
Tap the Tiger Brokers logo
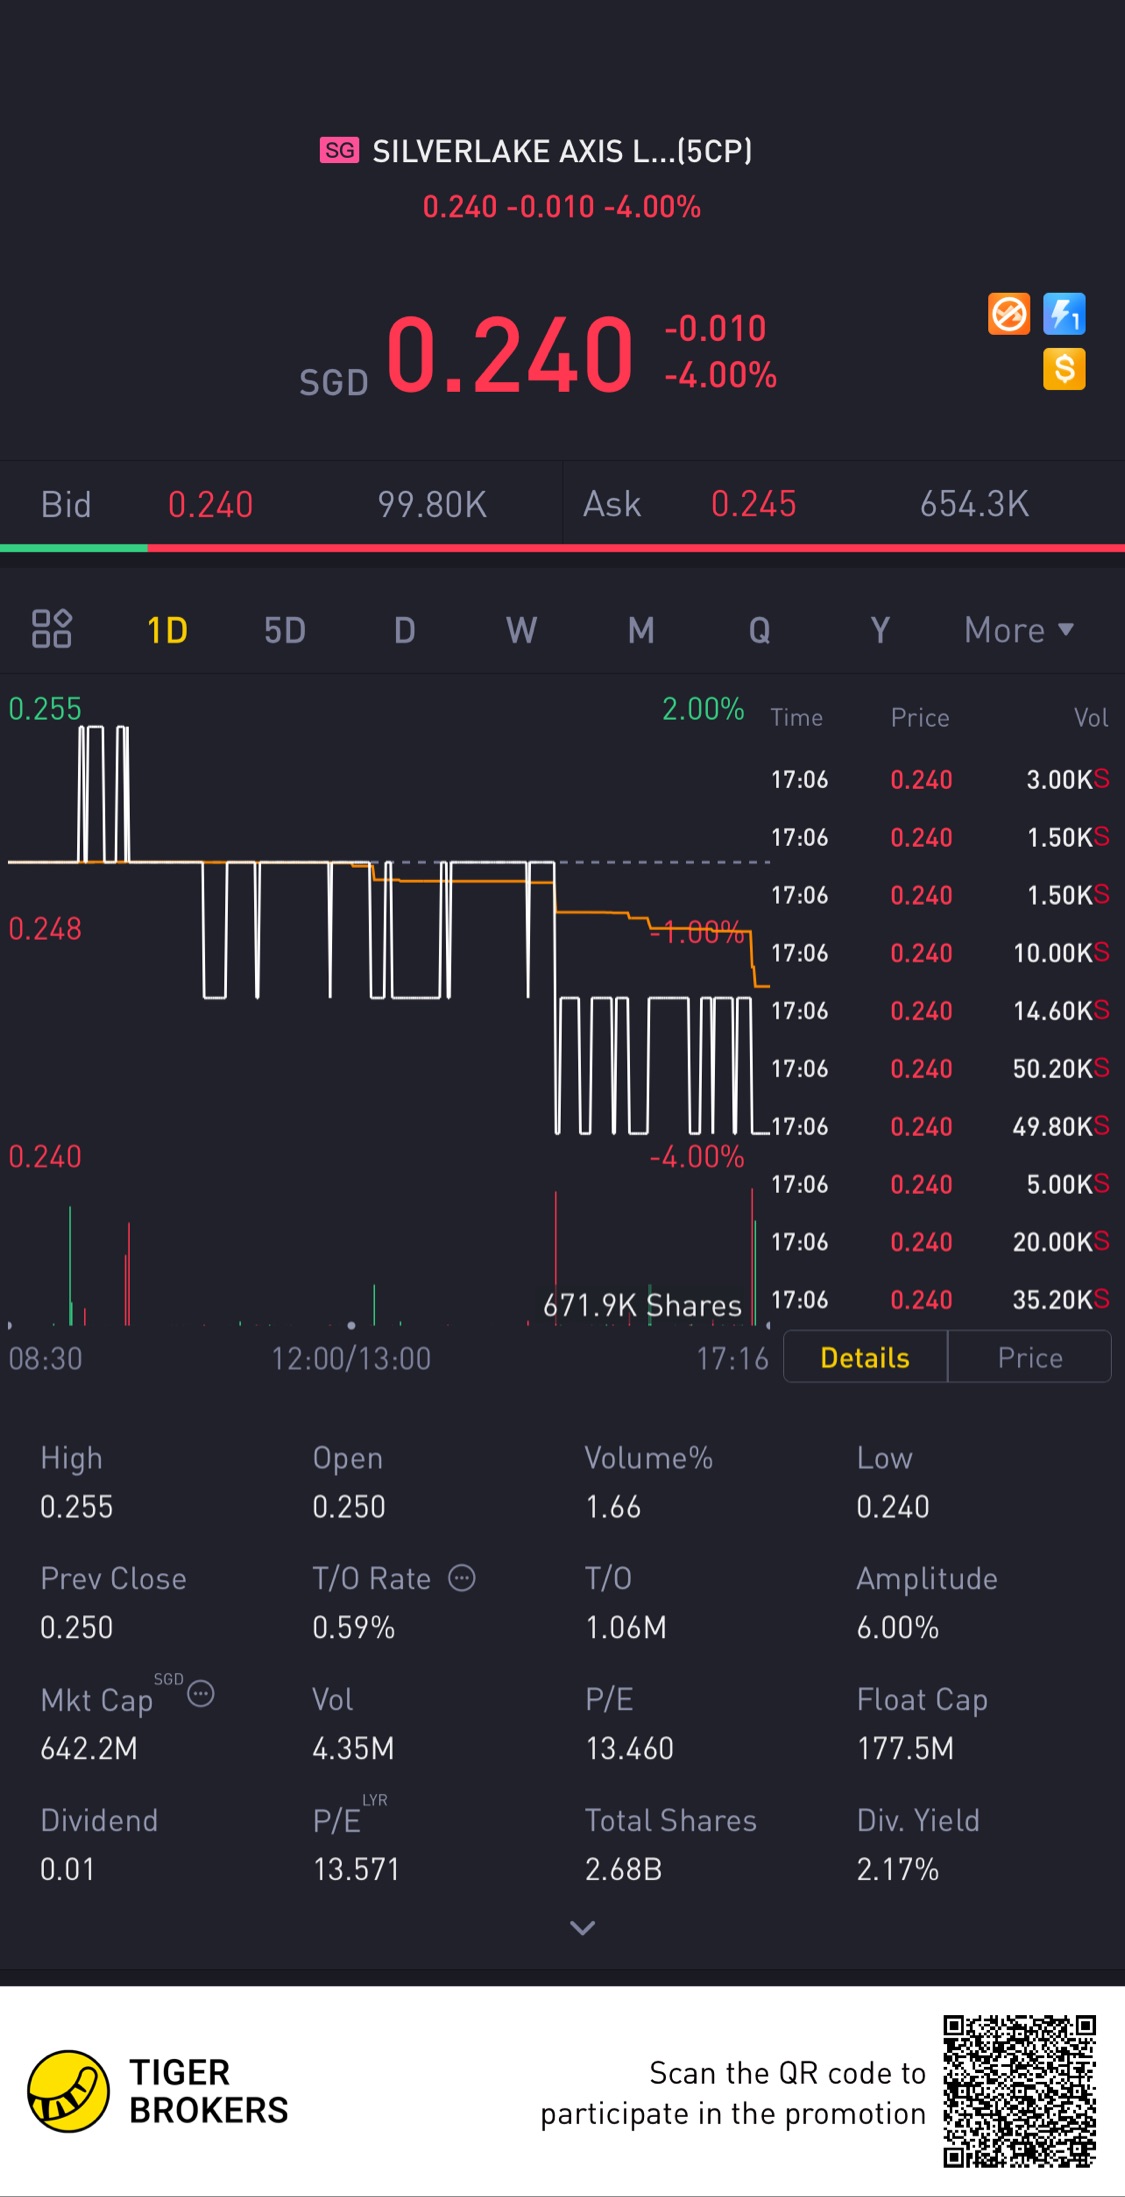click(x=68, y=2090)
